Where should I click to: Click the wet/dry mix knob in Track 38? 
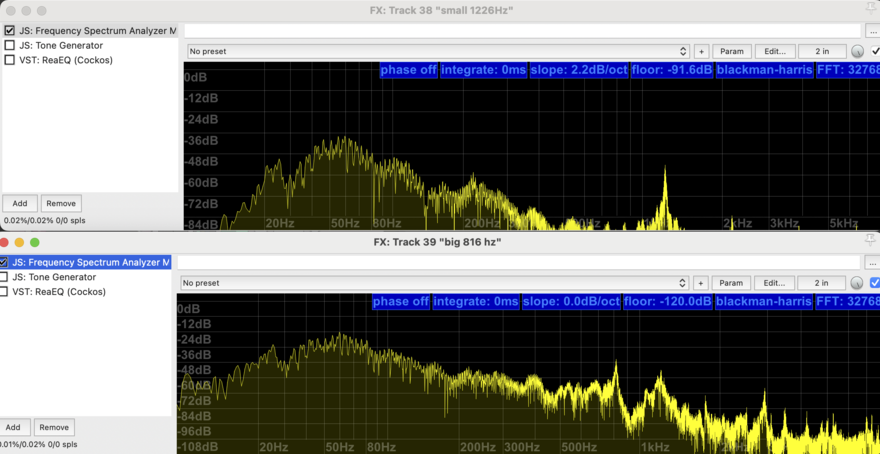point(857,51)
